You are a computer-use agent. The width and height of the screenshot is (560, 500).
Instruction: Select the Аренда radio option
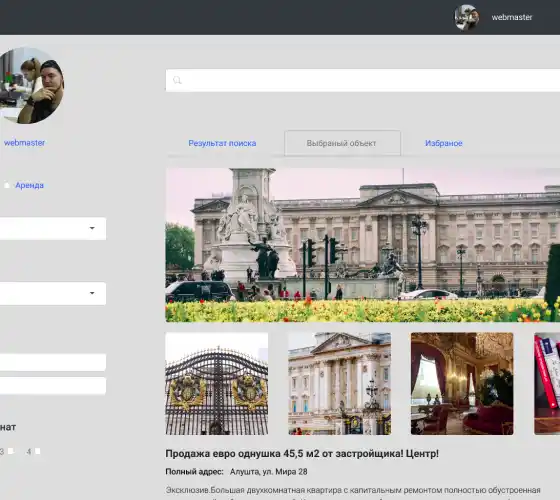pos(6,185)
